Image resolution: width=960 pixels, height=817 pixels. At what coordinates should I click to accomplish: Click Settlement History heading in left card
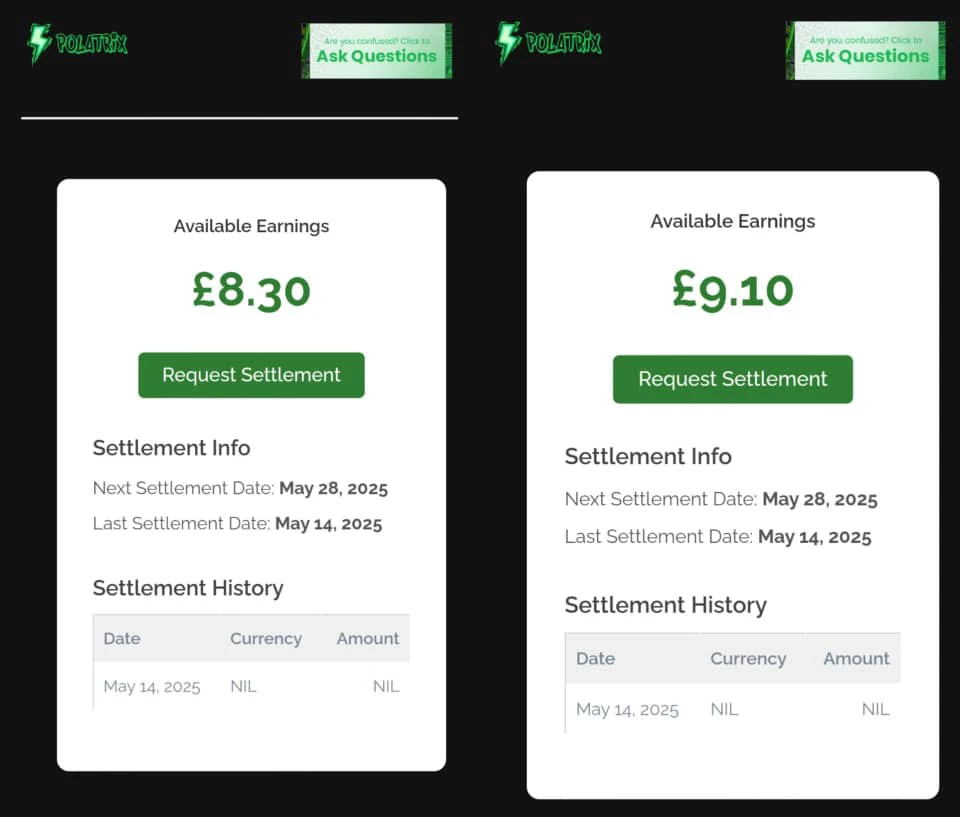click(188, 588)
